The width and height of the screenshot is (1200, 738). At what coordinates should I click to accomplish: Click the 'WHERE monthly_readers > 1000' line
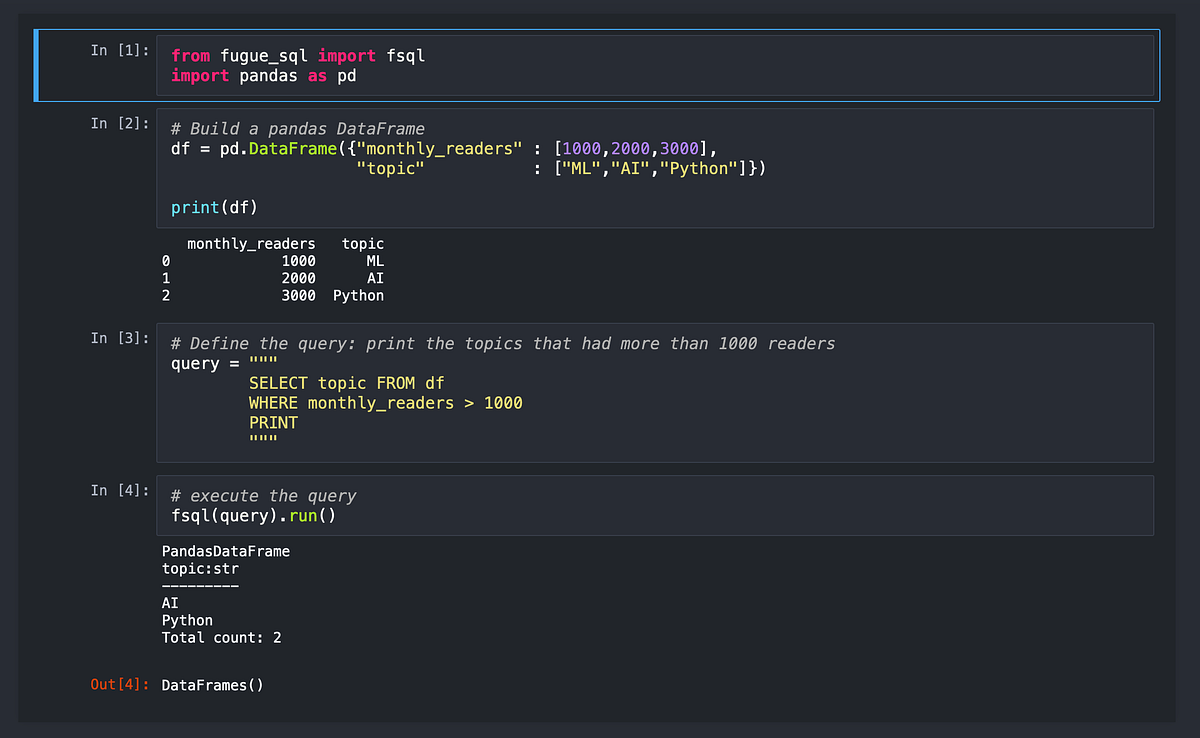click(x=386, y=403)
